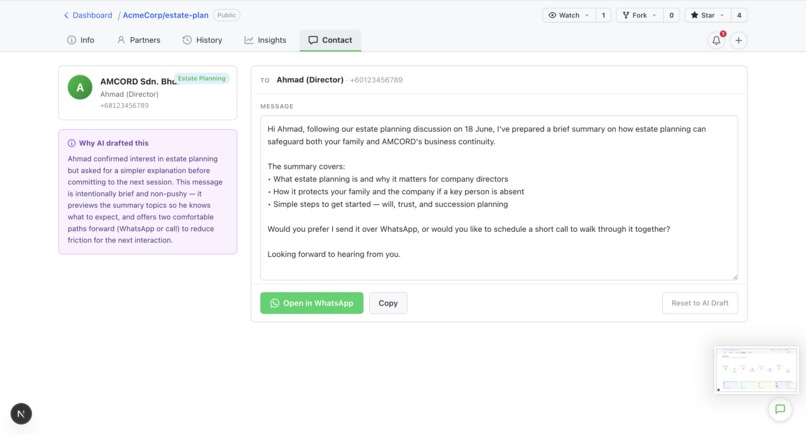Click the Next.js N dev tools badge
806x435 pixels.
coord(21,413)
